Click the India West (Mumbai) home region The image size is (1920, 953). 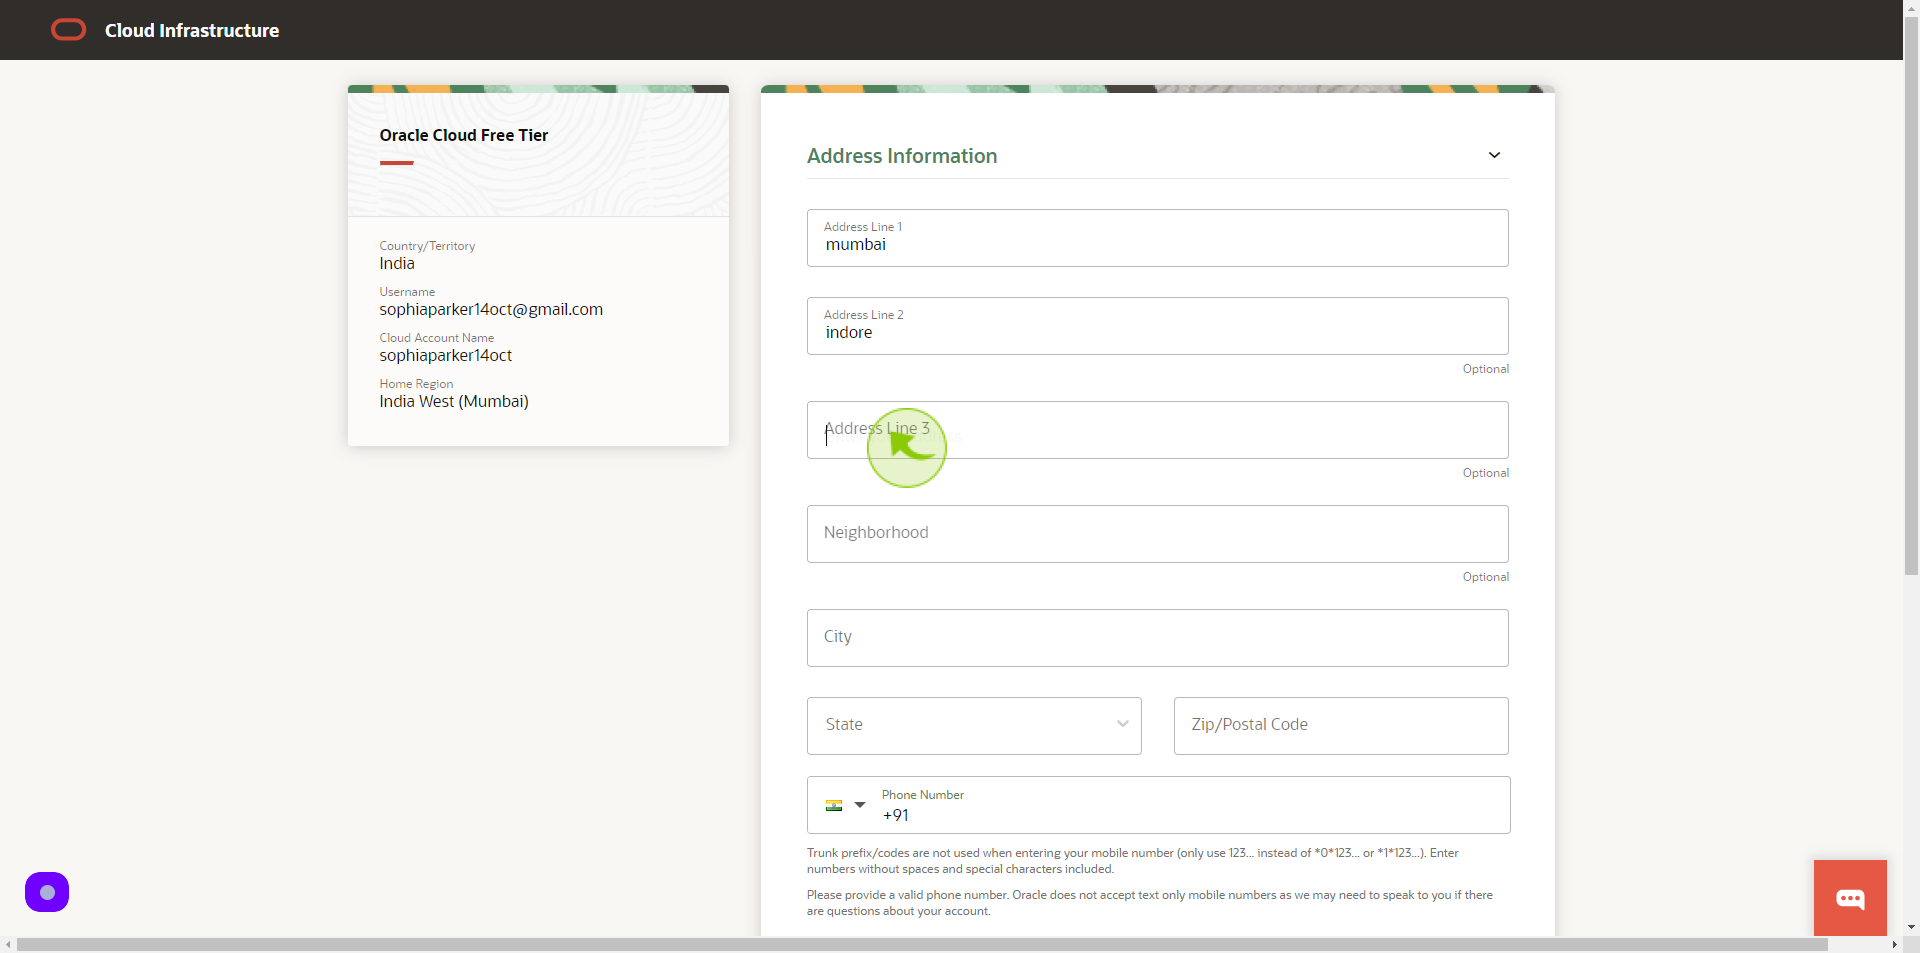point(454,402)
